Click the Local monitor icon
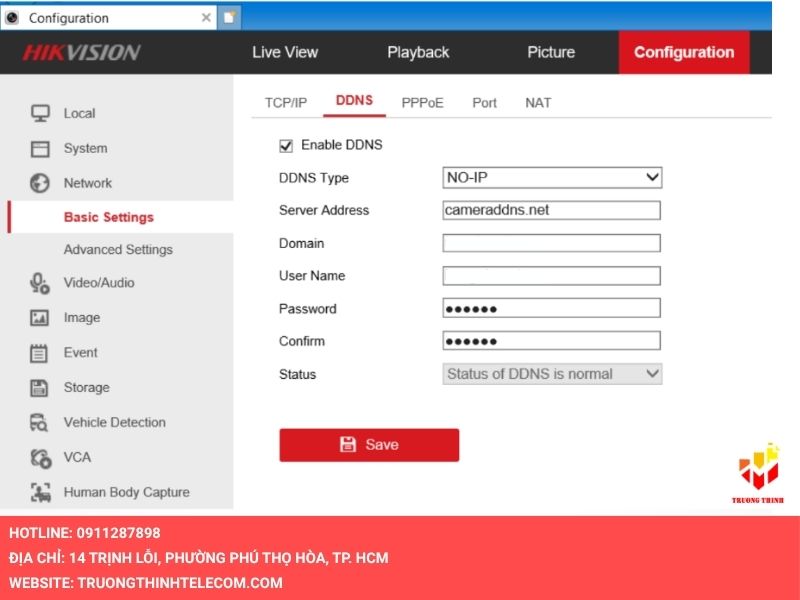The image size is (800, 600). pos(40,113)
